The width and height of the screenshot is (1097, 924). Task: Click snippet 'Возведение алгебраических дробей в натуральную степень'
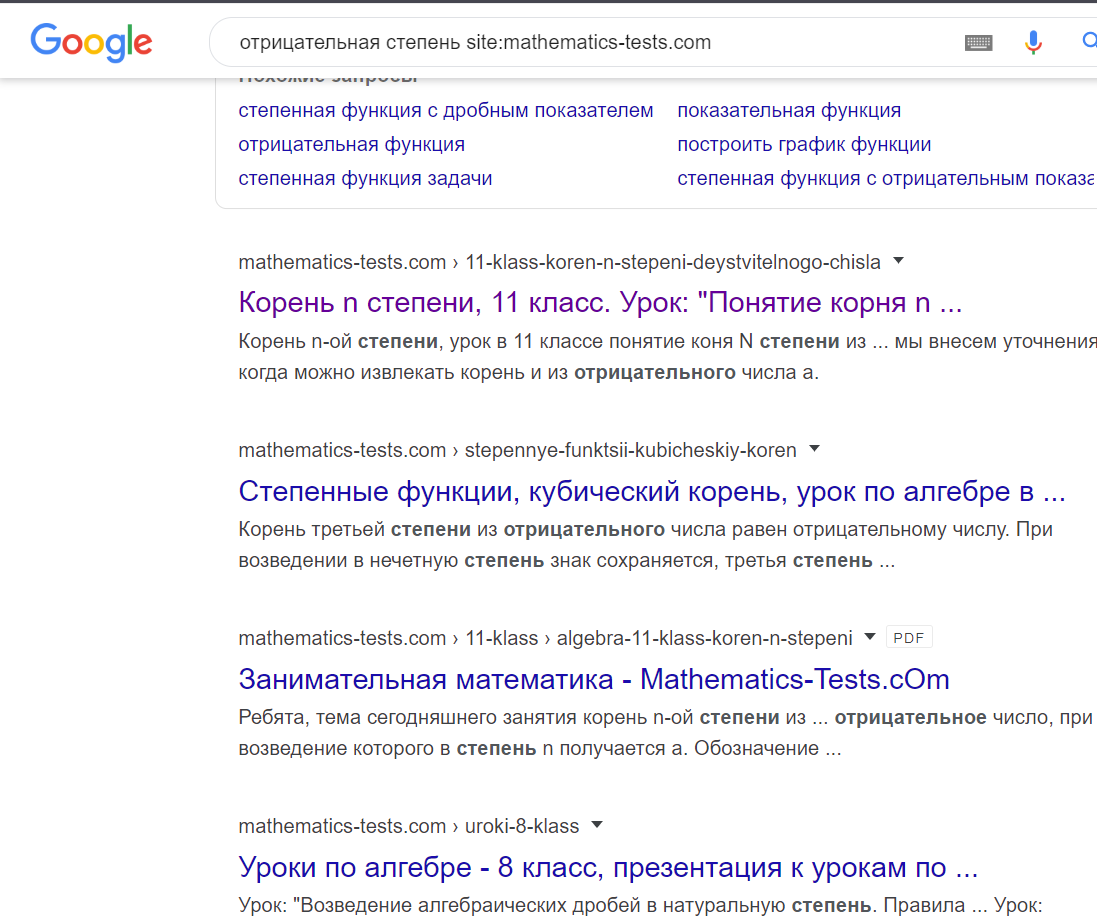[x=586, y=906]
